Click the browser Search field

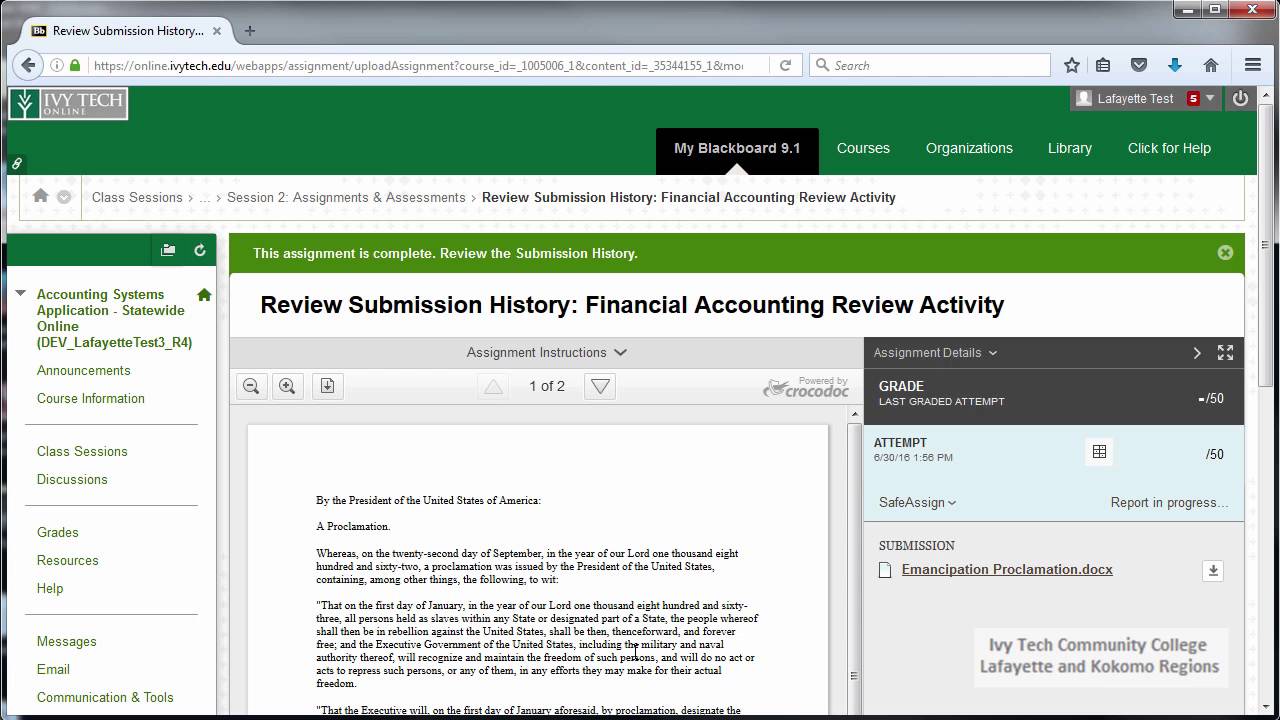[930, 65]
